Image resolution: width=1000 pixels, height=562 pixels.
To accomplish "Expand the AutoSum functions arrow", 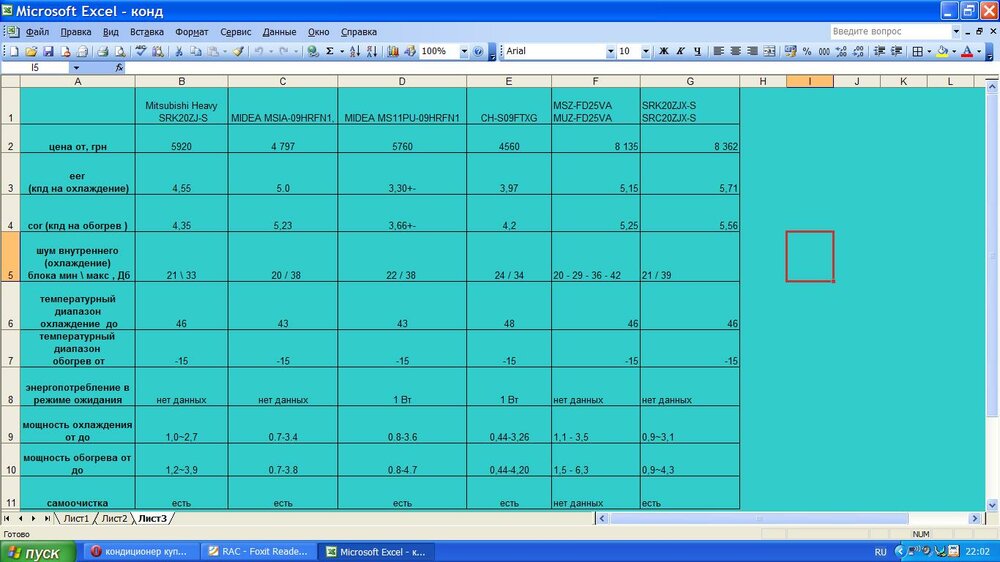I will pyautogui.click(x=342, y=52).
